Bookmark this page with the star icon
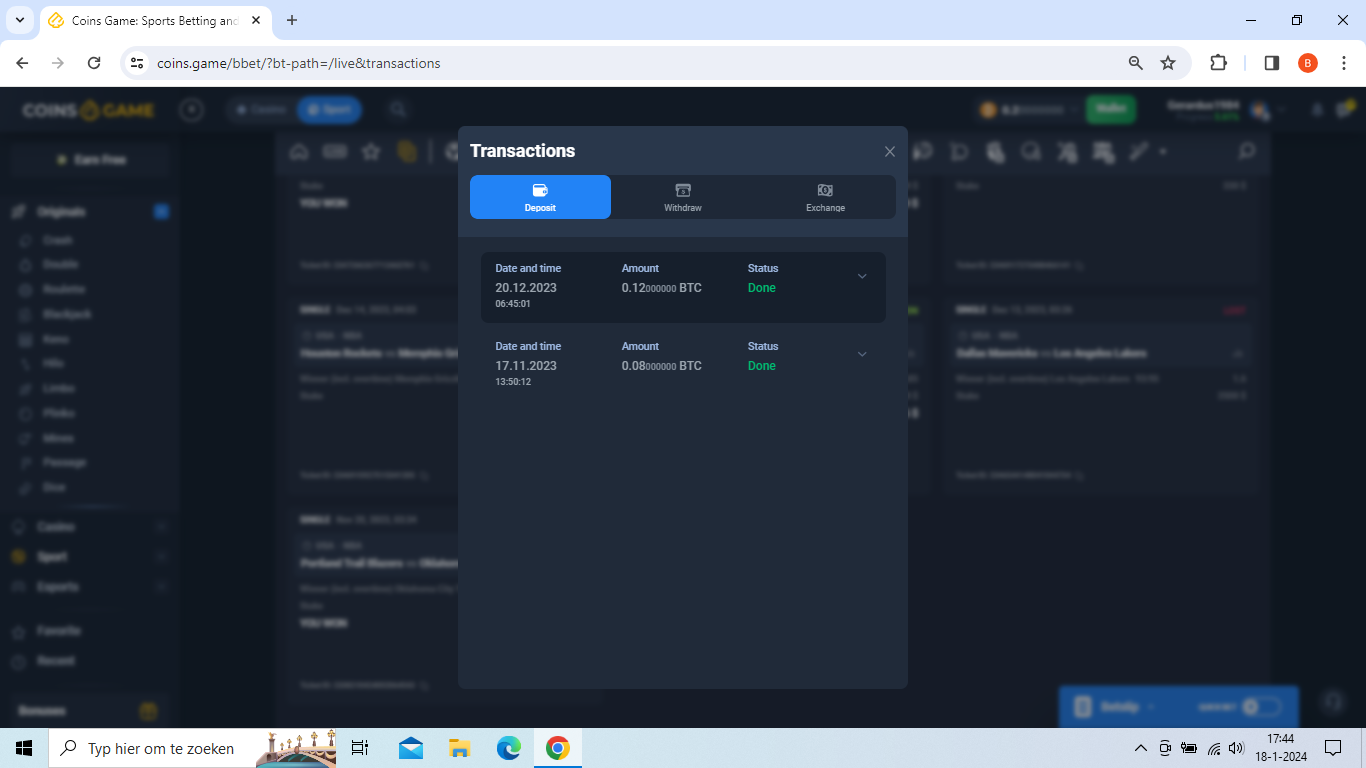Image resolution: width=1366 pixels, height=768 pixels. pyautogui.click(x=1168, y=63)
